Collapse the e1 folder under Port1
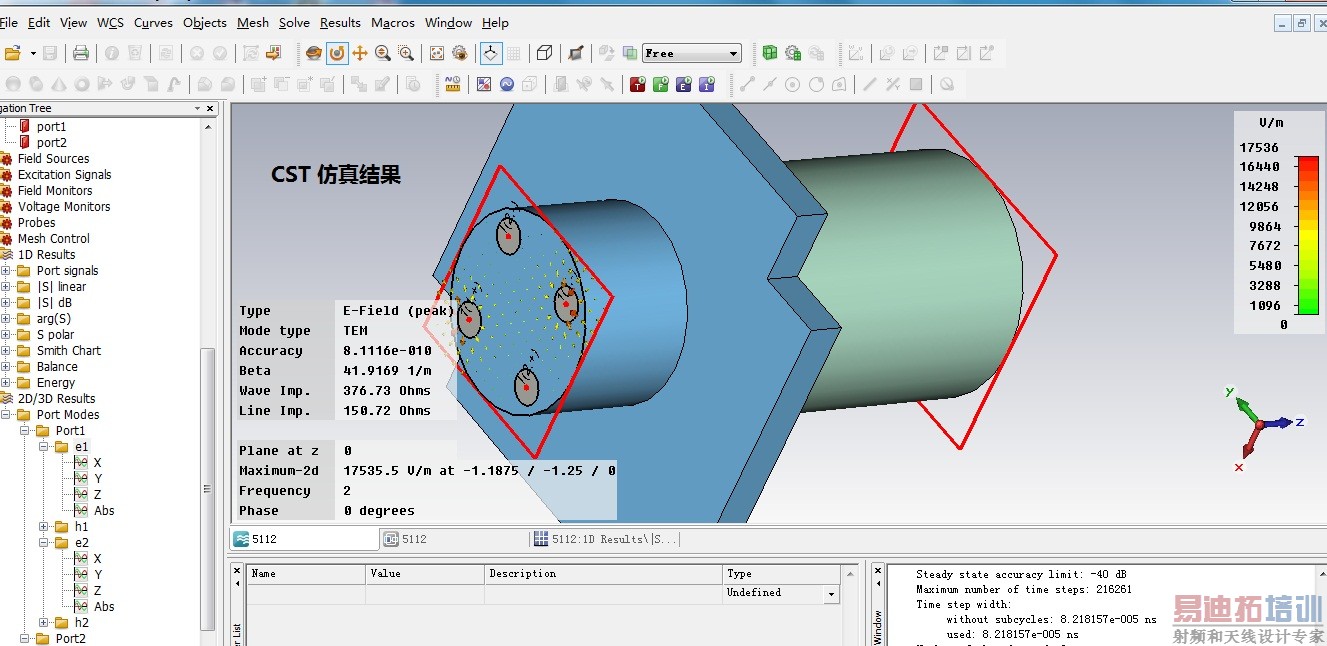1327x646 pixels. pyautogui.click(x=44, y=447)
